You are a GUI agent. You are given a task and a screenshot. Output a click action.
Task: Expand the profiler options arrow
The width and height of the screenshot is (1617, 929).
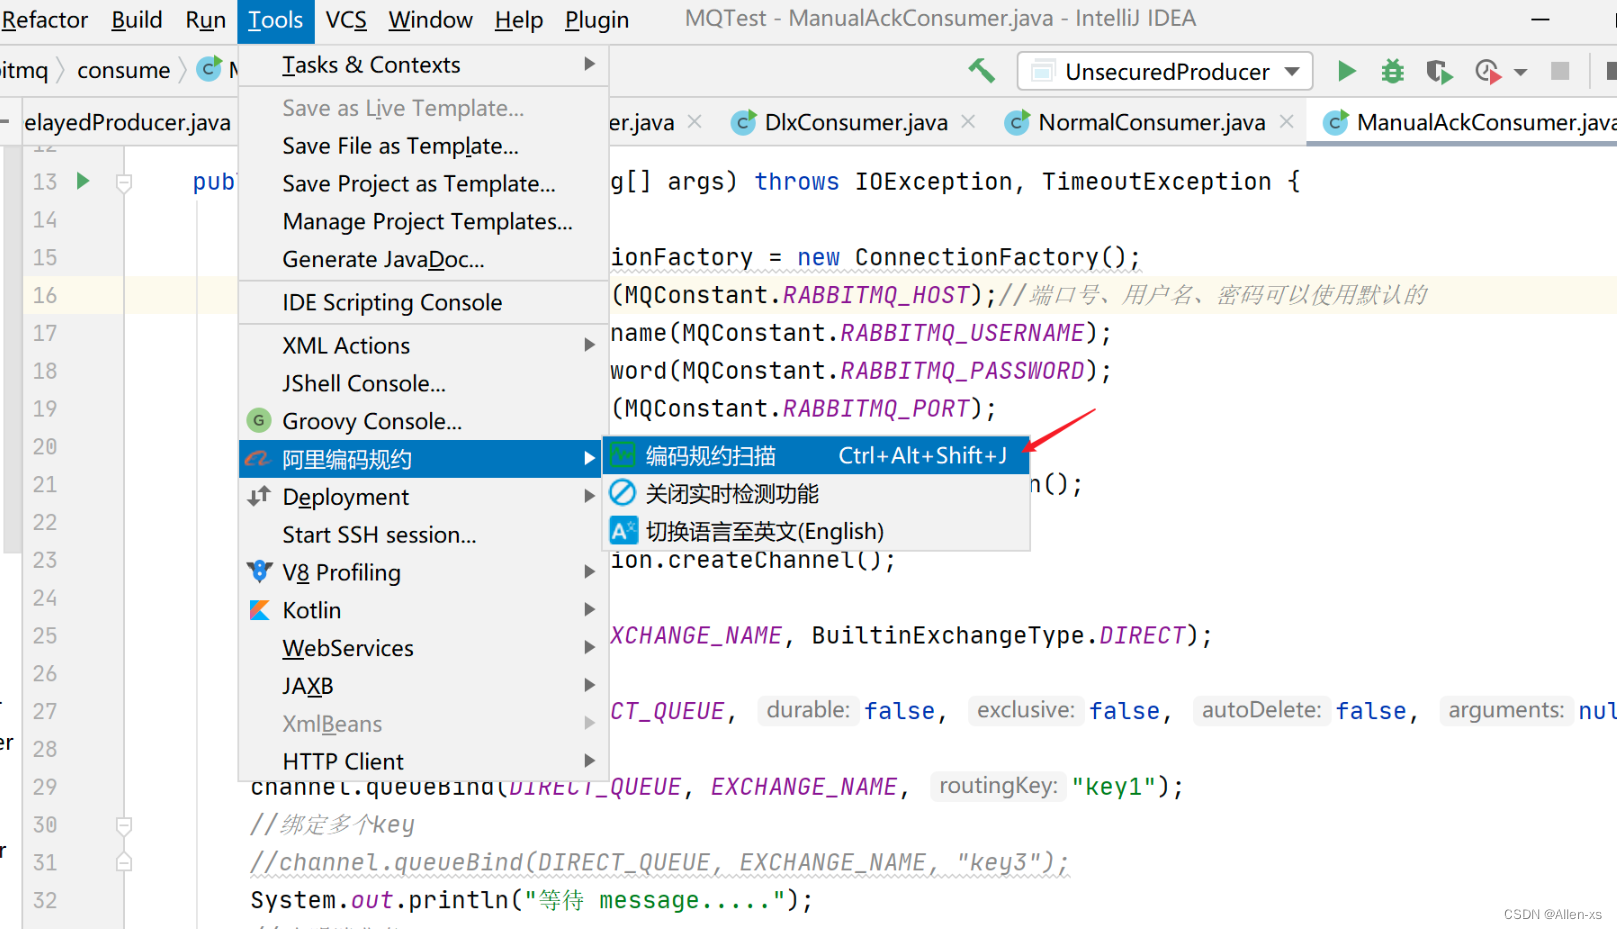click(x=1520, y=72)
